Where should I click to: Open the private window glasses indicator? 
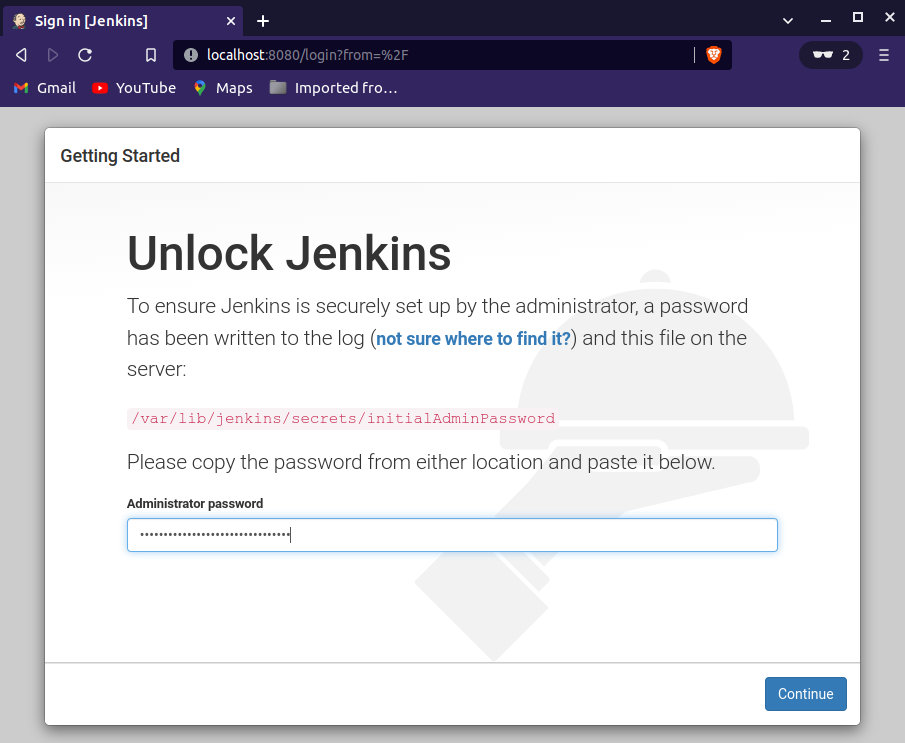(831, 55)
